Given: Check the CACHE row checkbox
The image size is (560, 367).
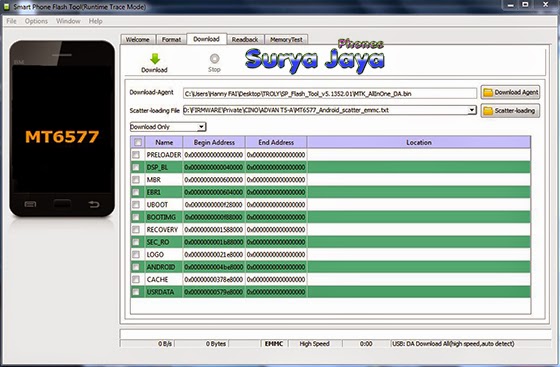Looking at the screenshot, I should (x=136, y=279).
